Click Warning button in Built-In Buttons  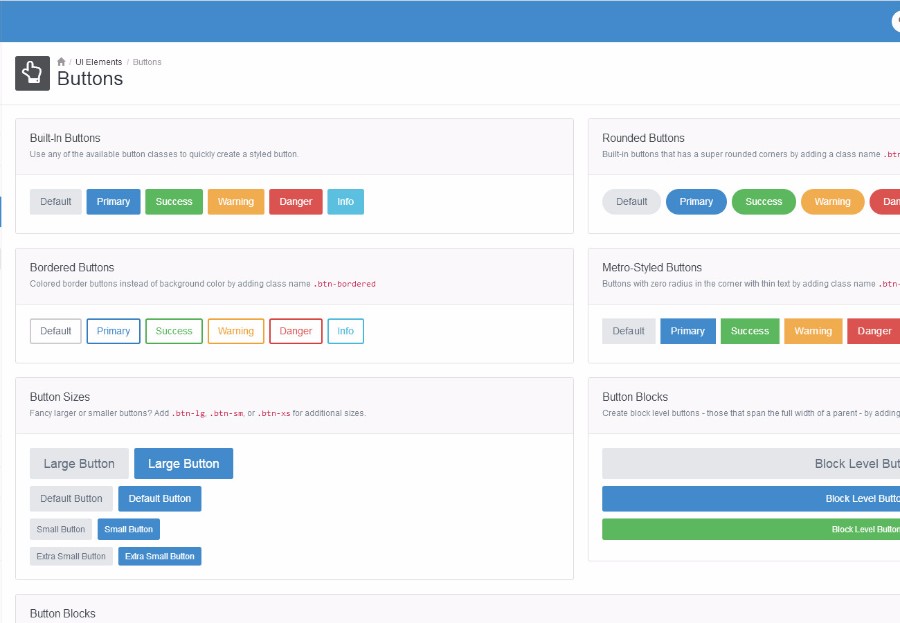click(x=236, y=202)
